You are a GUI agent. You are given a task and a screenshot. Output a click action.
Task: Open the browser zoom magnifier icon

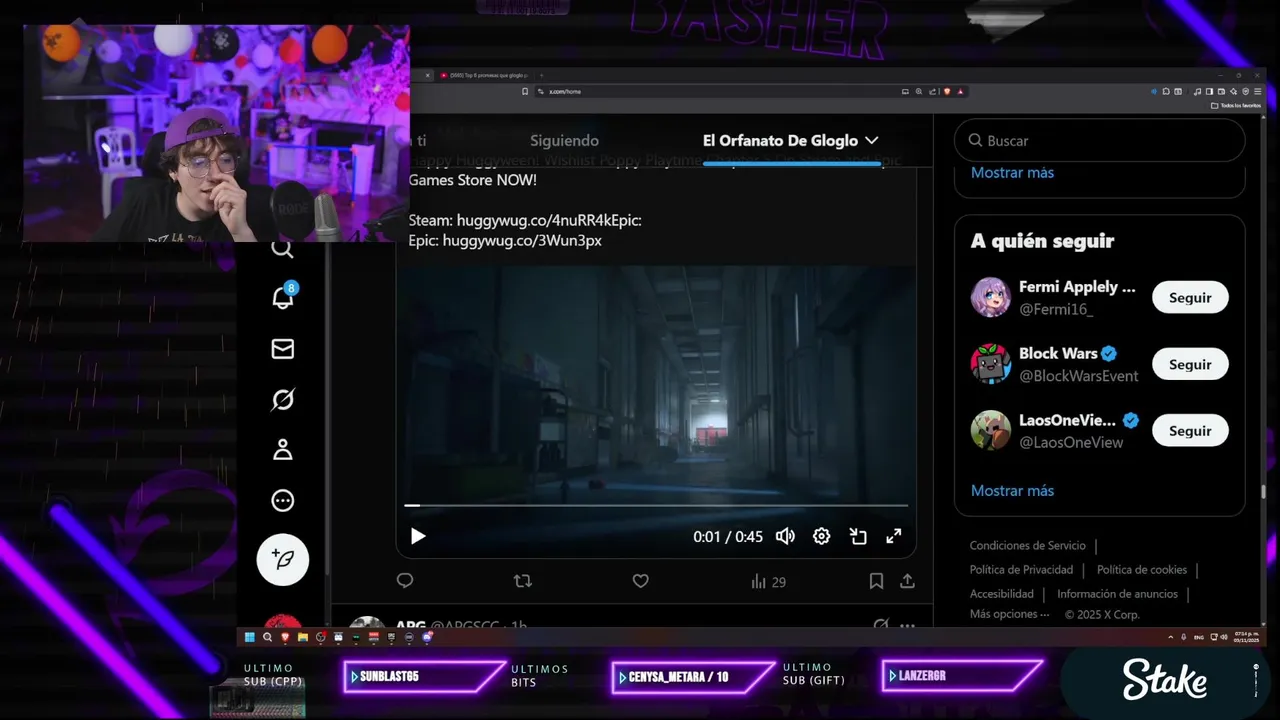click(x=918, y=91)
